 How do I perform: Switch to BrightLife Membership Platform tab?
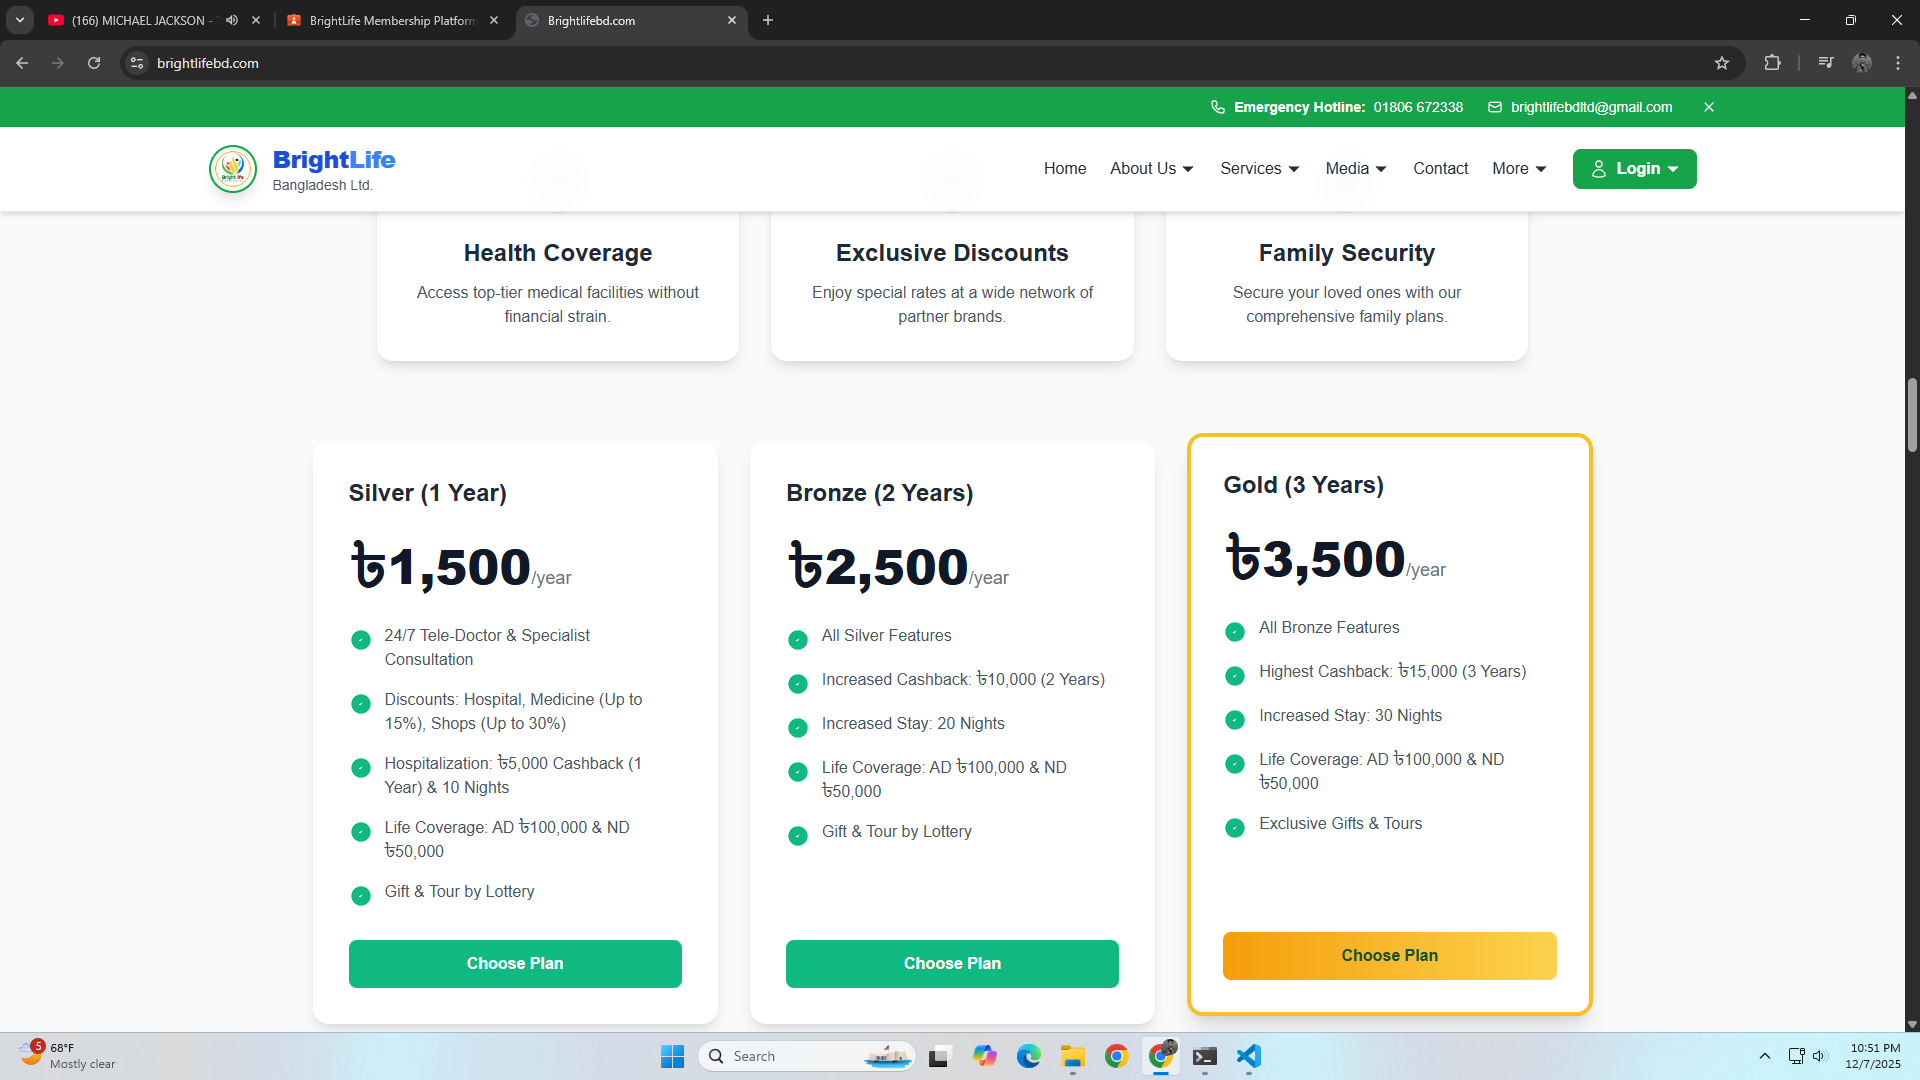pos(390,20)
